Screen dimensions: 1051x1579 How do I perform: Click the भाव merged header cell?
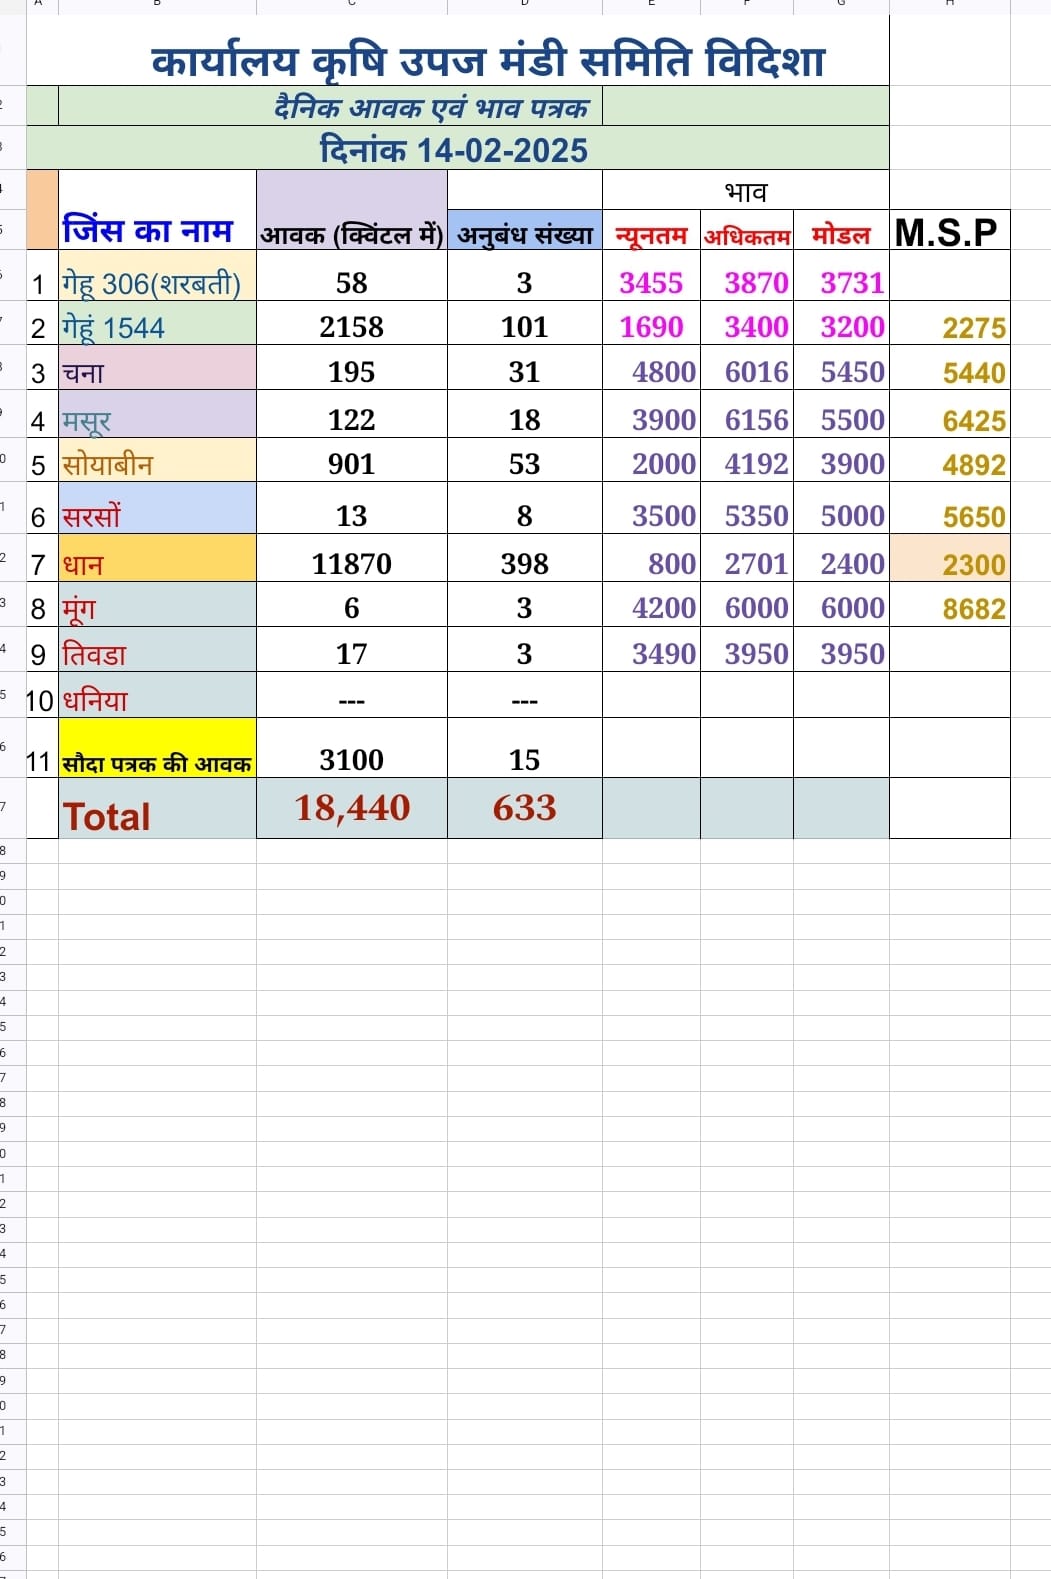point(746,191)
